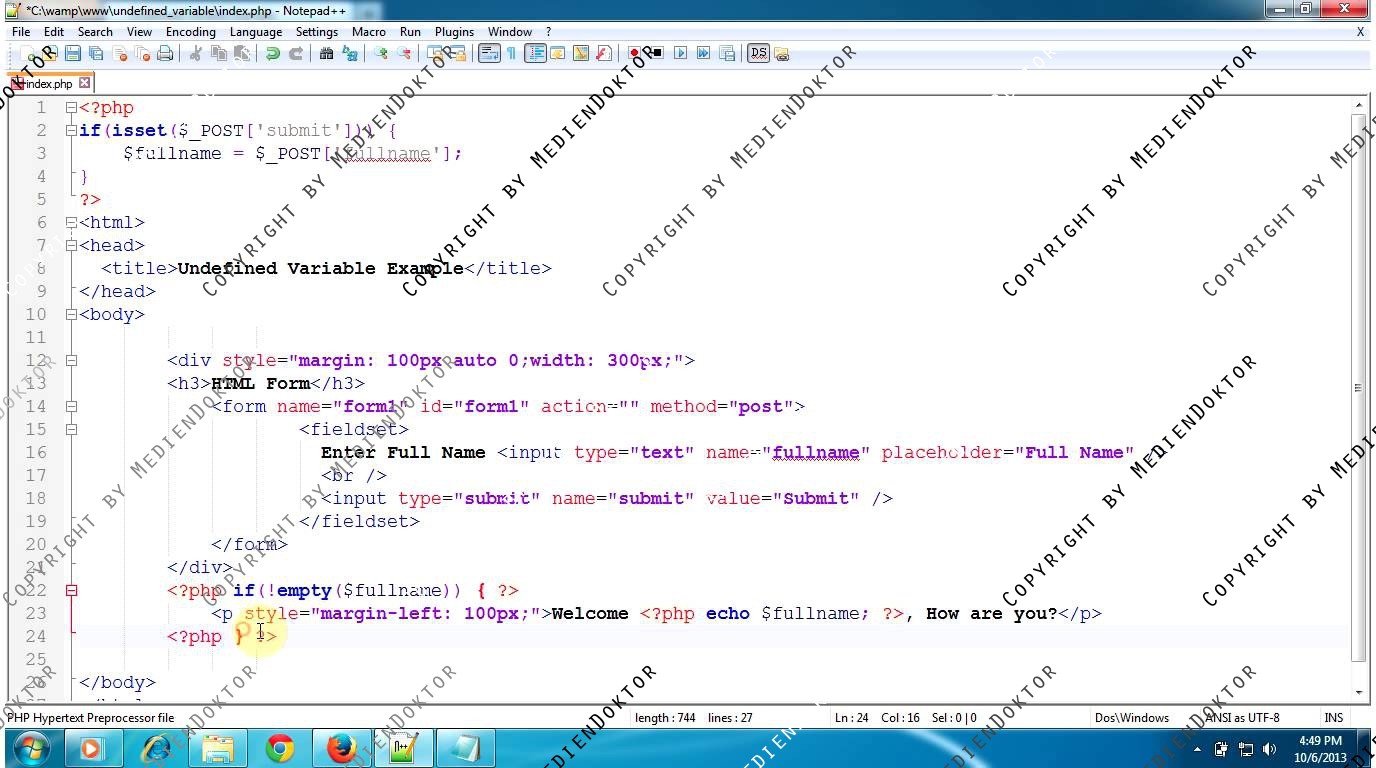1376x768 pixels.
Task: Zoom out using the toolbar icon
Action: tap(404, 54)
